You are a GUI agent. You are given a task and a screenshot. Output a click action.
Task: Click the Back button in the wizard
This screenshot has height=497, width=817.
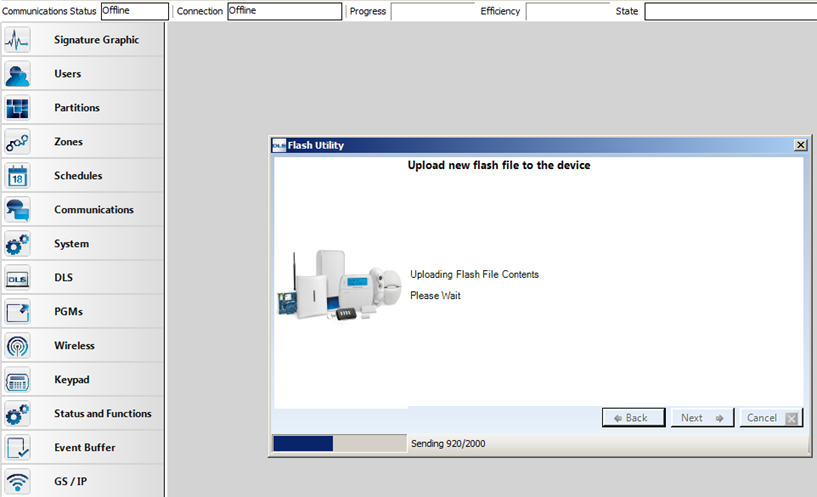click(x=632, y=418)
